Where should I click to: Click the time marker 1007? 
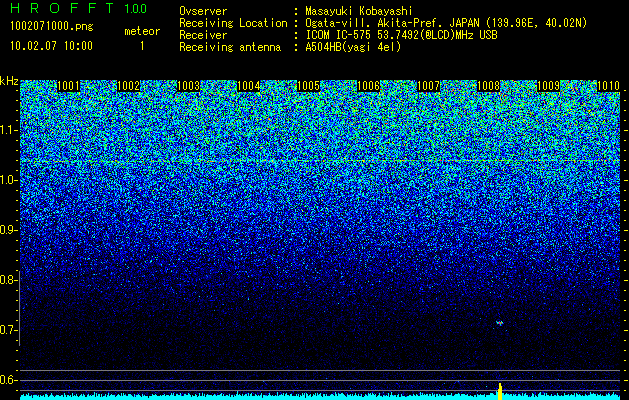[x=428, y=86]
